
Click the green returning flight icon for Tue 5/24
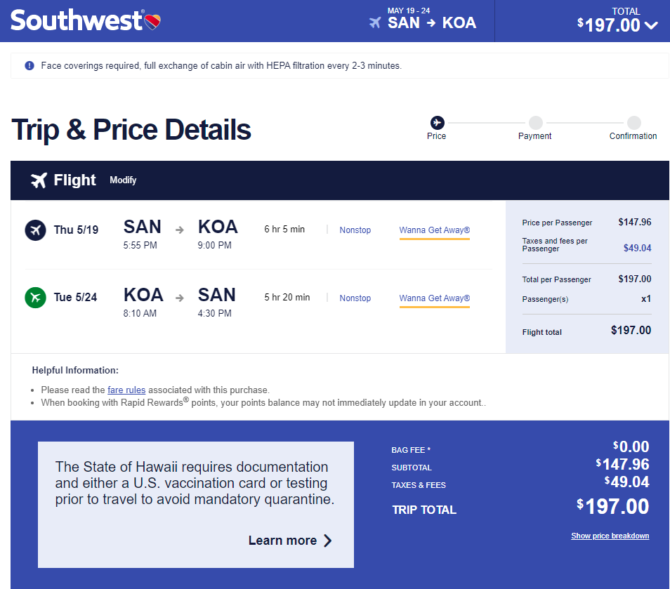point(35,297)
